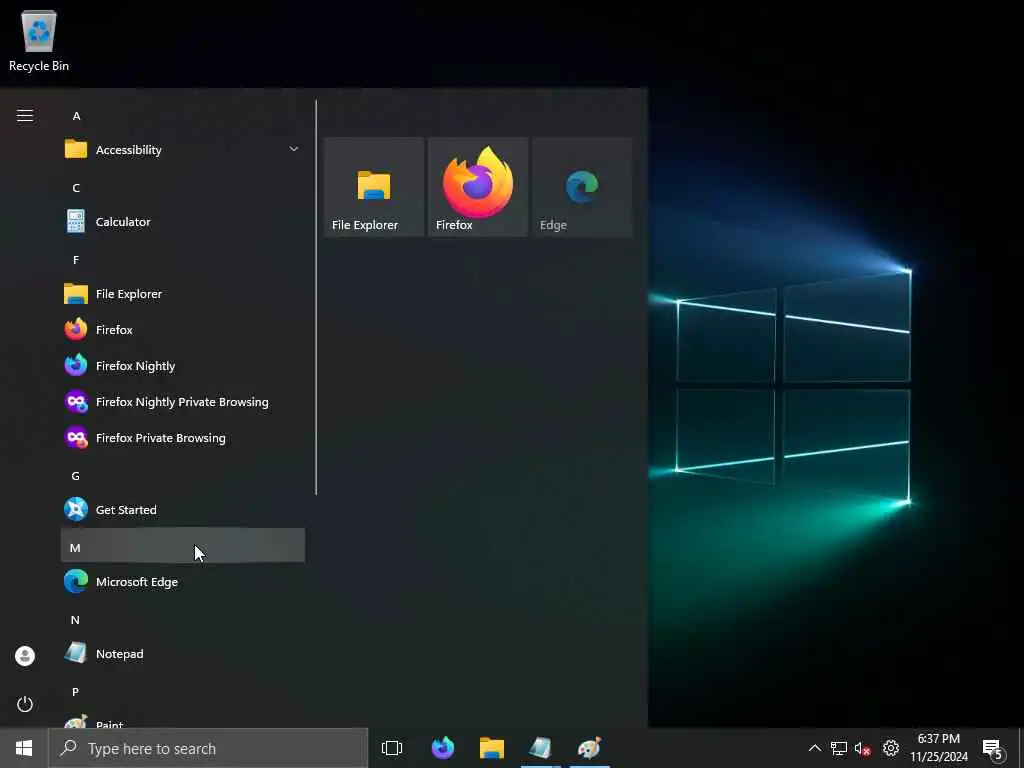This screenshot has height=768, width=1024.
Task: Open the clock and date flyout
Action: [939, 748]
